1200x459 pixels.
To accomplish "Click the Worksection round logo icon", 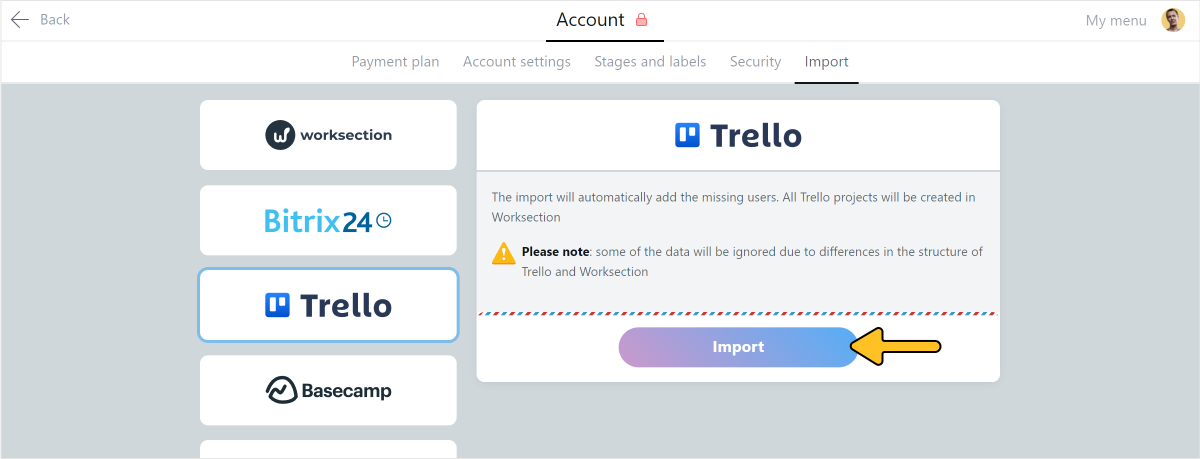I will click(280, 135).
